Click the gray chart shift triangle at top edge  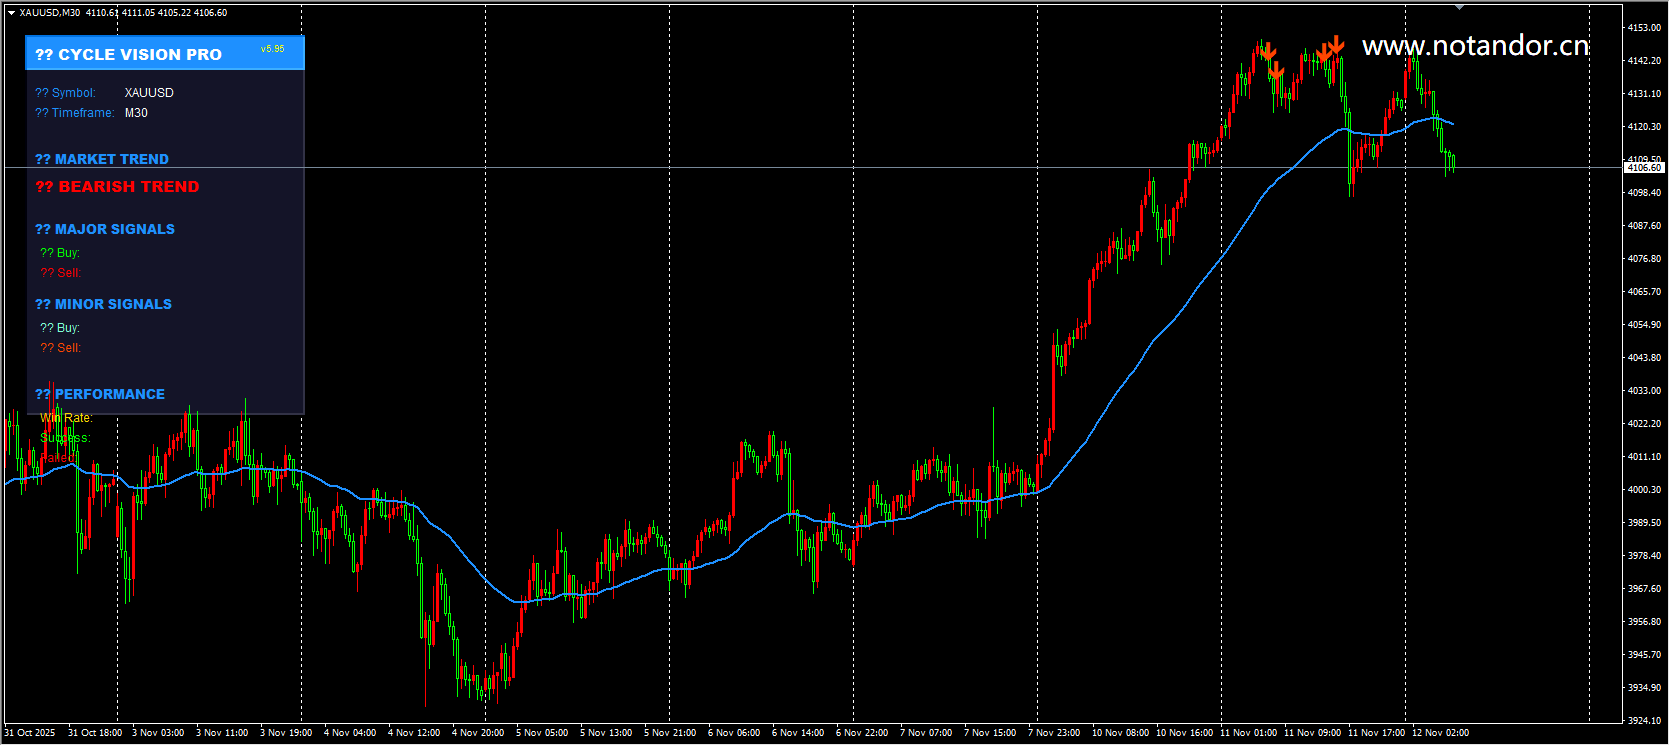pyautogui.click(x=1459, y=7)
